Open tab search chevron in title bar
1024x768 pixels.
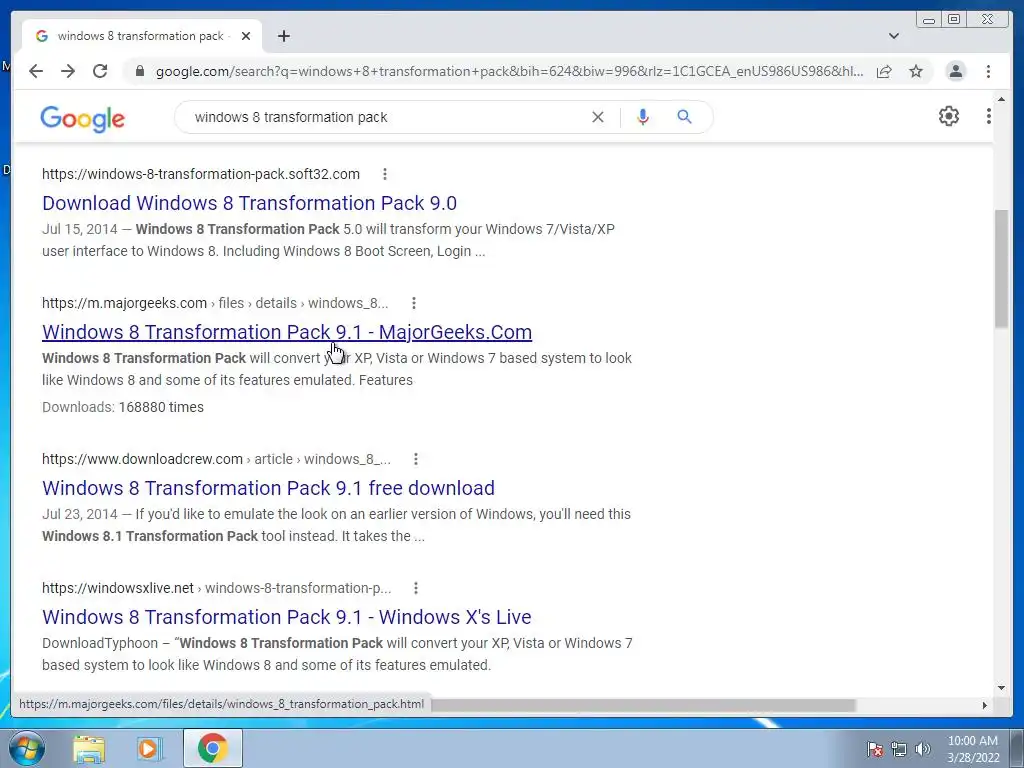click(894, 36)
